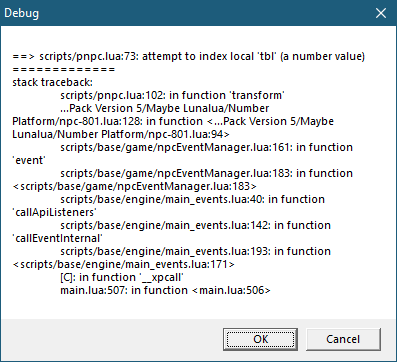
Task: Click the 'main_events.lua:142' traceback line
Action: (x=195, y=225)
